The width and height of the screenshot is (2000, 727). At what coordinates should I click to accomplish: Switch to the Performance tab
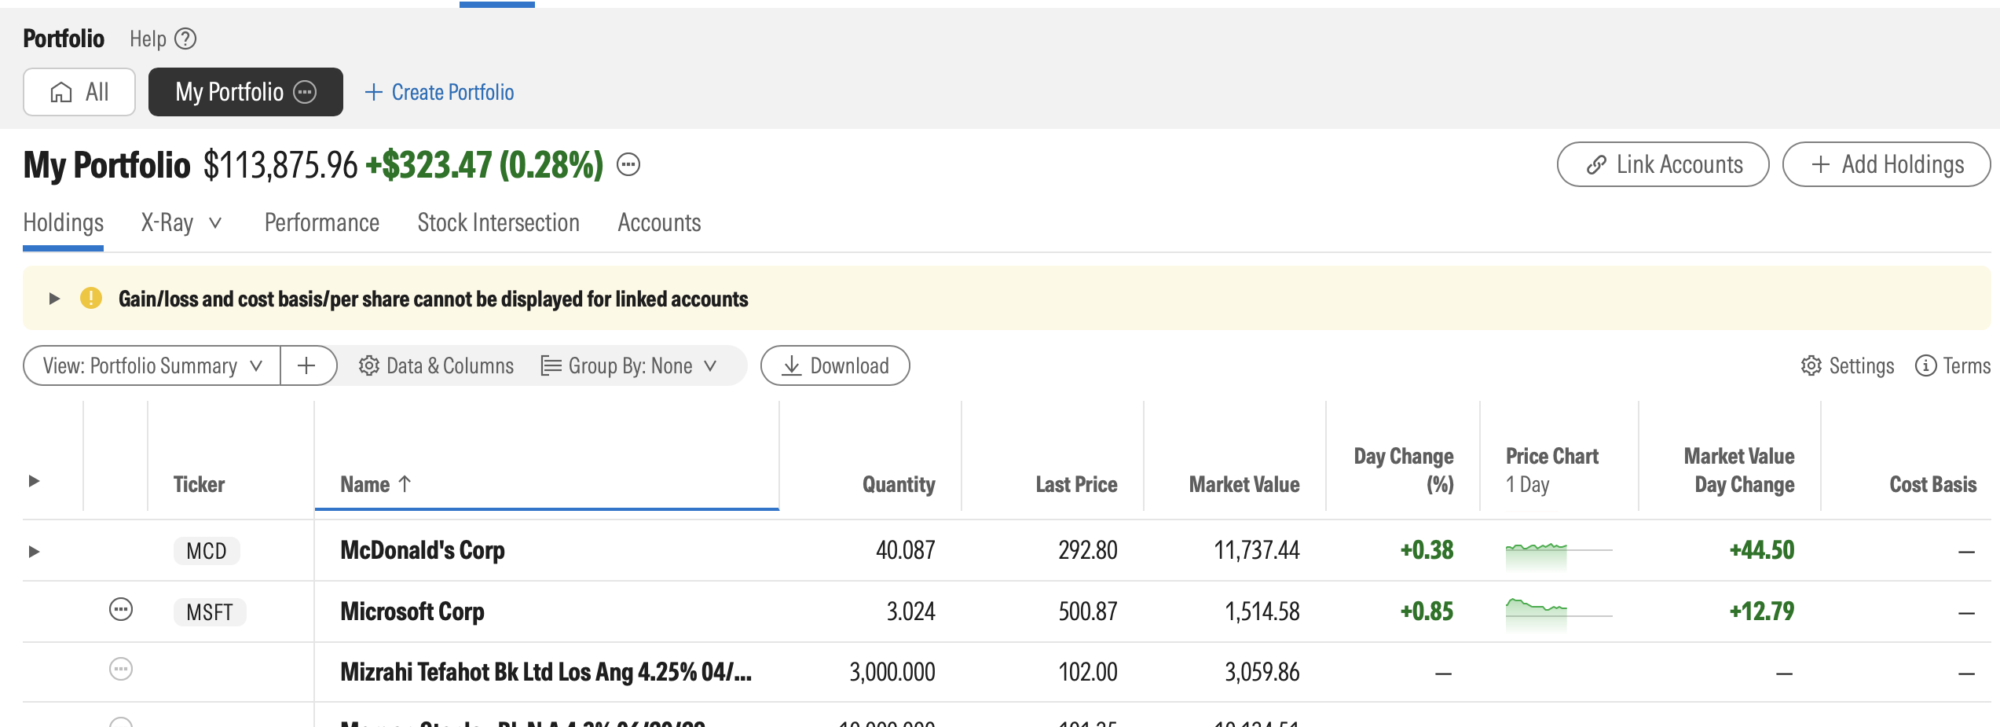pos(322,223)
